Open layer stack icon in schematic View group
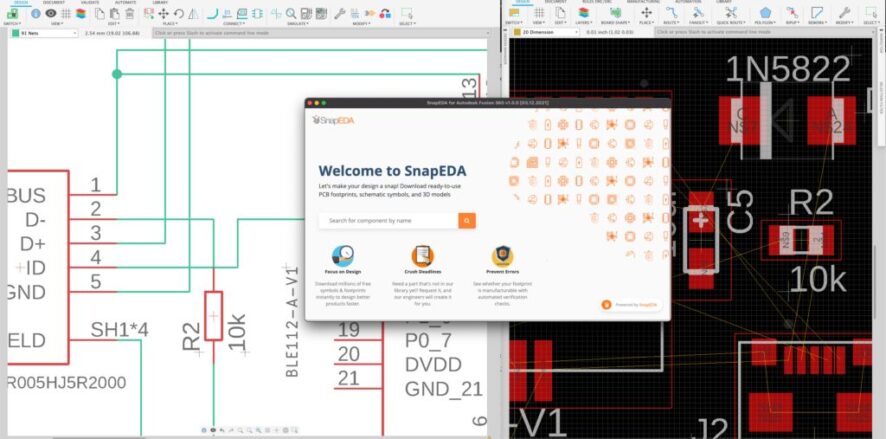The height and width of the screenshot is (439, 886). [81, 13]
